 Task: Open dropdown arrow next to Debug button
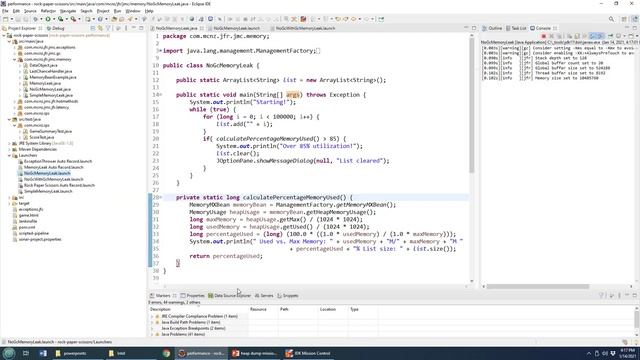[x=41, y=19]
